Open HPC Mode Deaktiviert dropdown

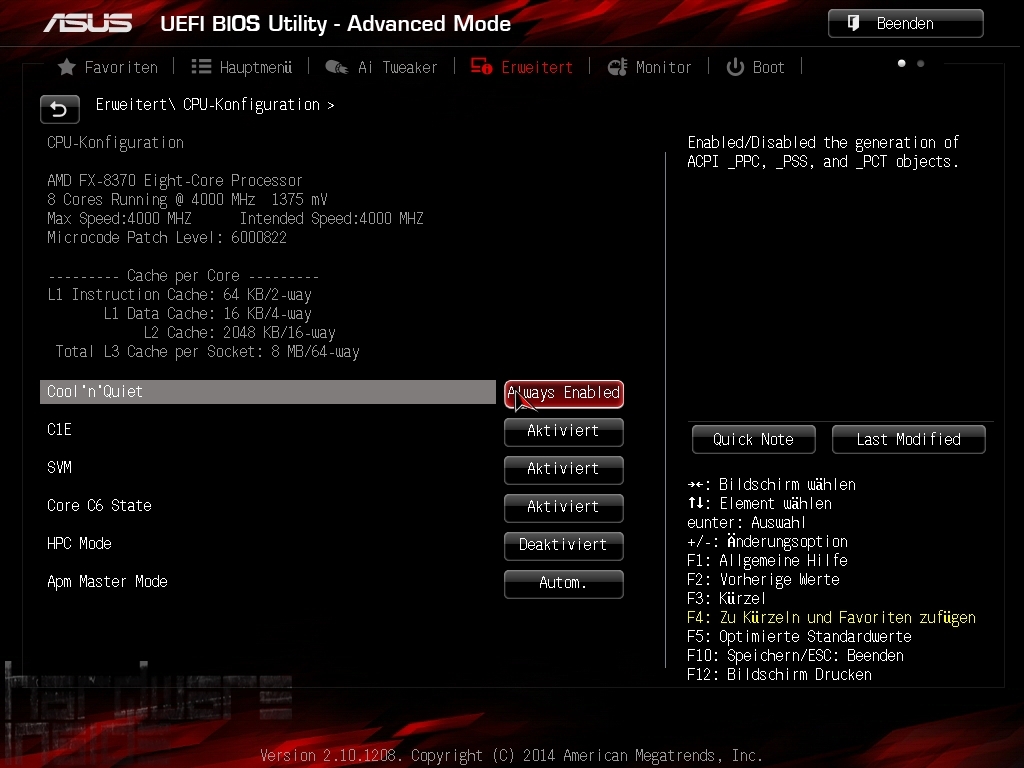click(564, 545)
